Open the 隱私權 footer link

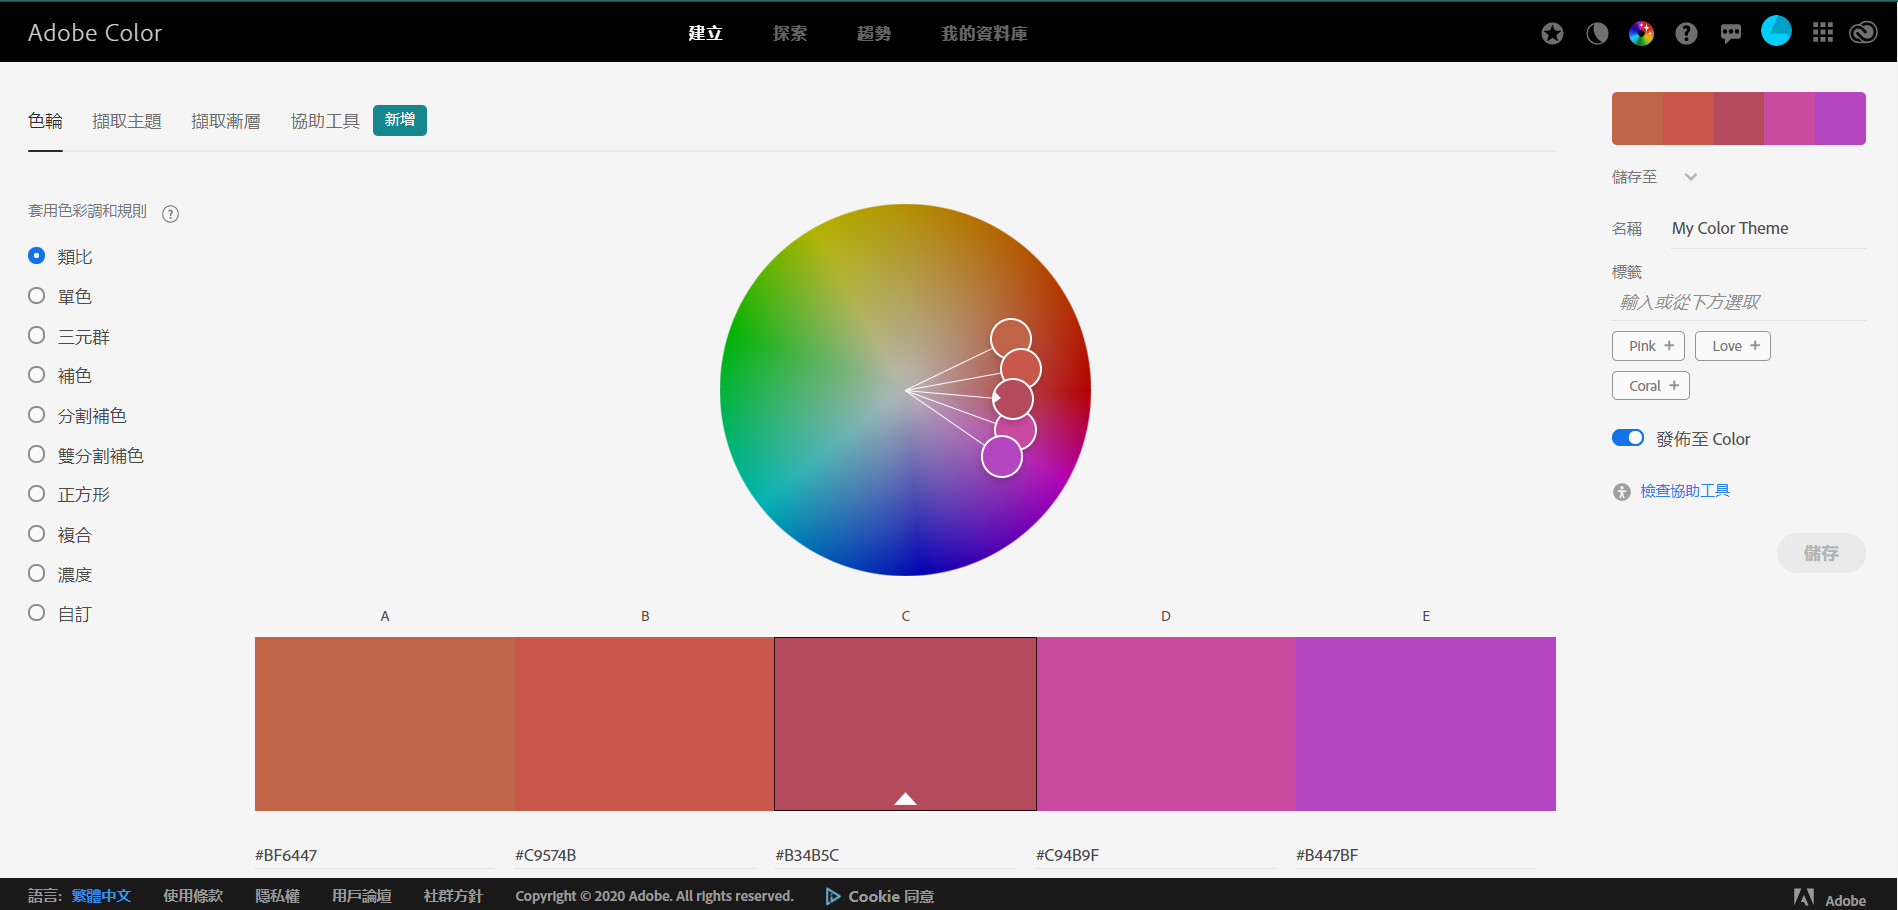pyautogui.click(x=277, y=896)
